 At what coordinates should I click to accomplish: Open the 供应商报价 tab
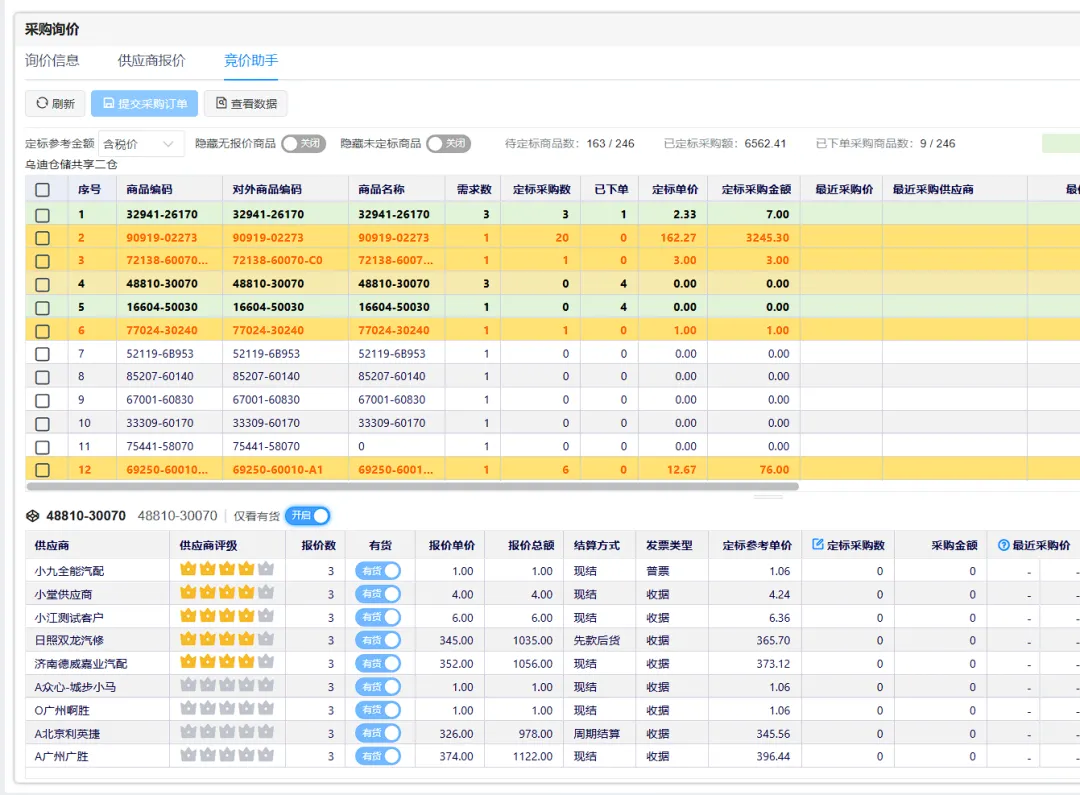coord(152,61)
